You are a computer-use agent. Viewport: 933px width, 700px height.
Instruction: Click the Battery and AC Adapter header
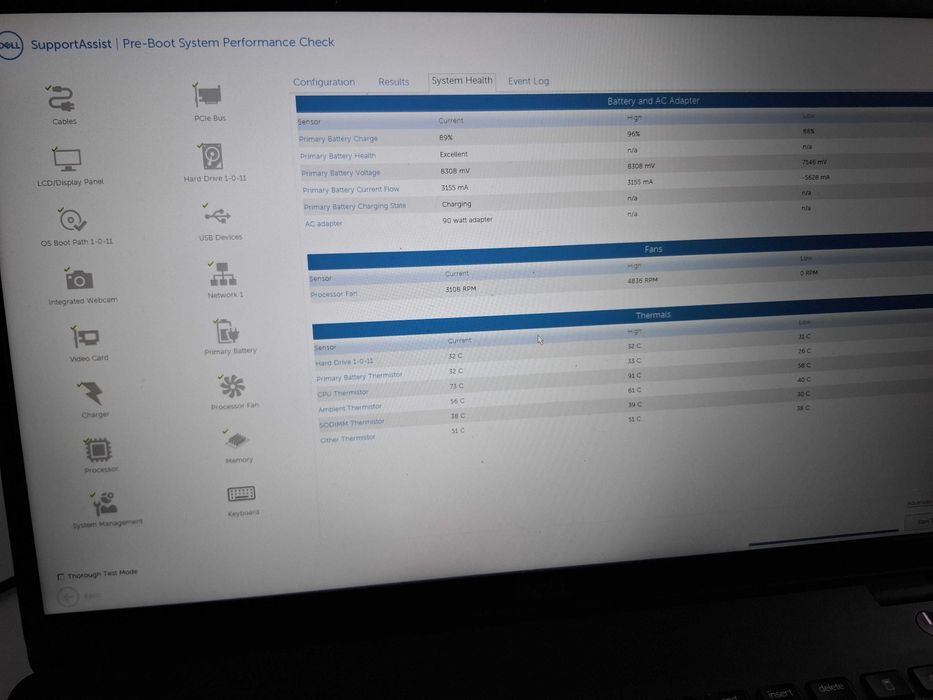(x=614, y=101)
